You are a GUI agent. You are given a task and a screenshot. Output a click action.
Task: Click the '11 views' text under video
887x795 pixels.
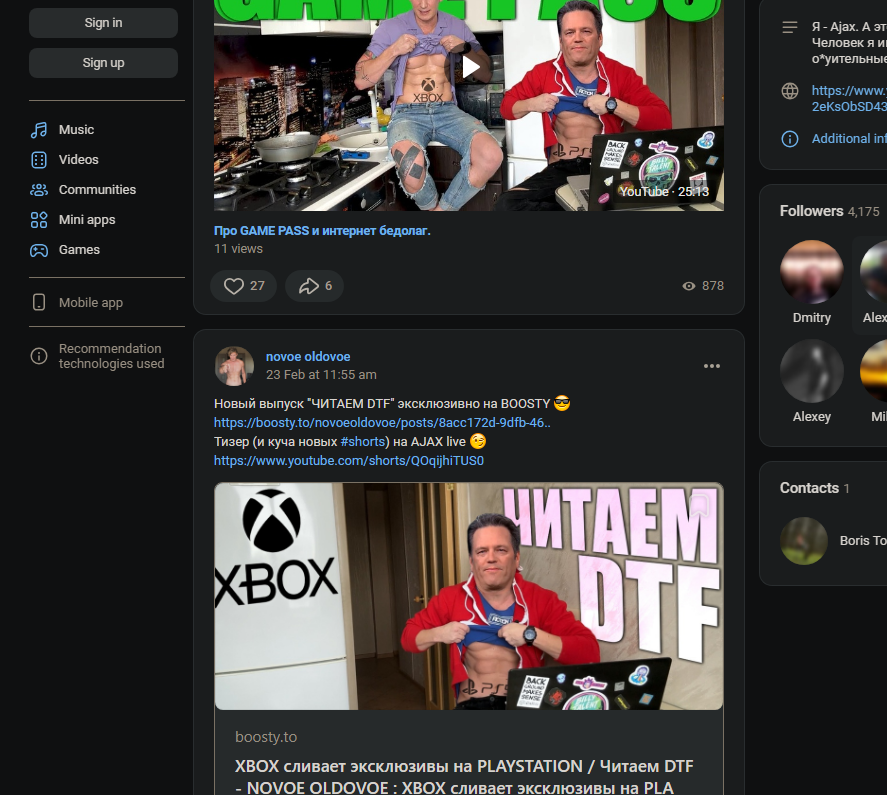coord(238,249)
